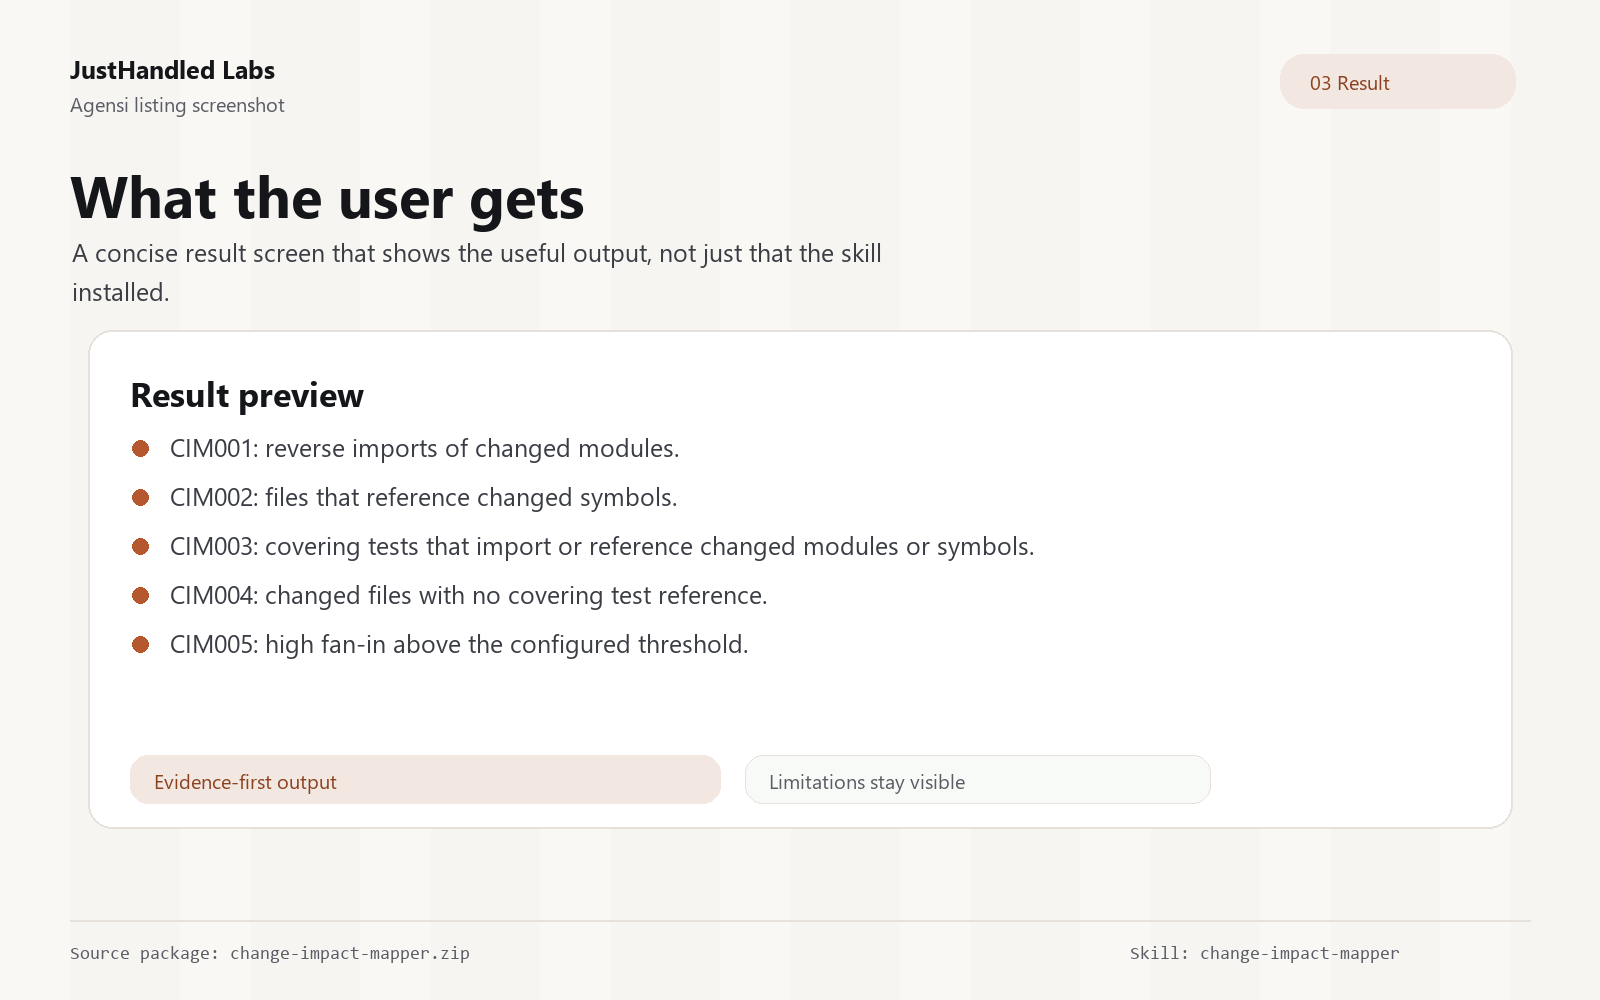Select the CIM005 high fan-in line
The width and height of the screenshot is (1600, 1000).
[459, 645]
